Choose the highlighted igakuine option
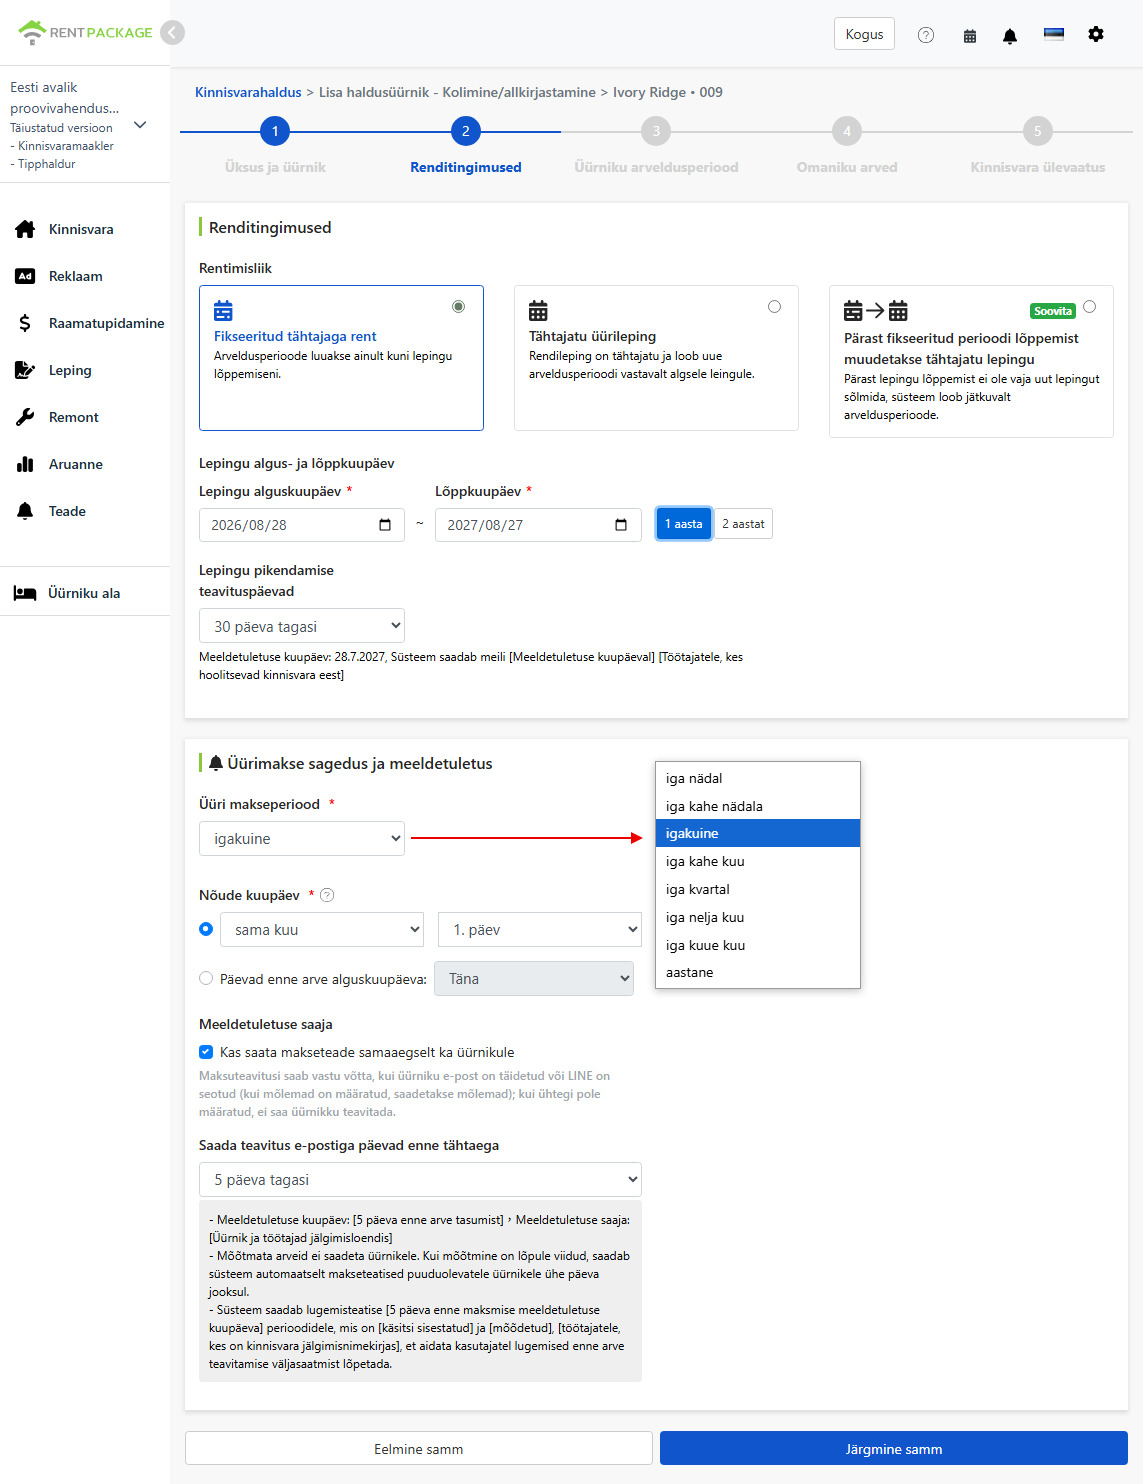 (757, 833)
